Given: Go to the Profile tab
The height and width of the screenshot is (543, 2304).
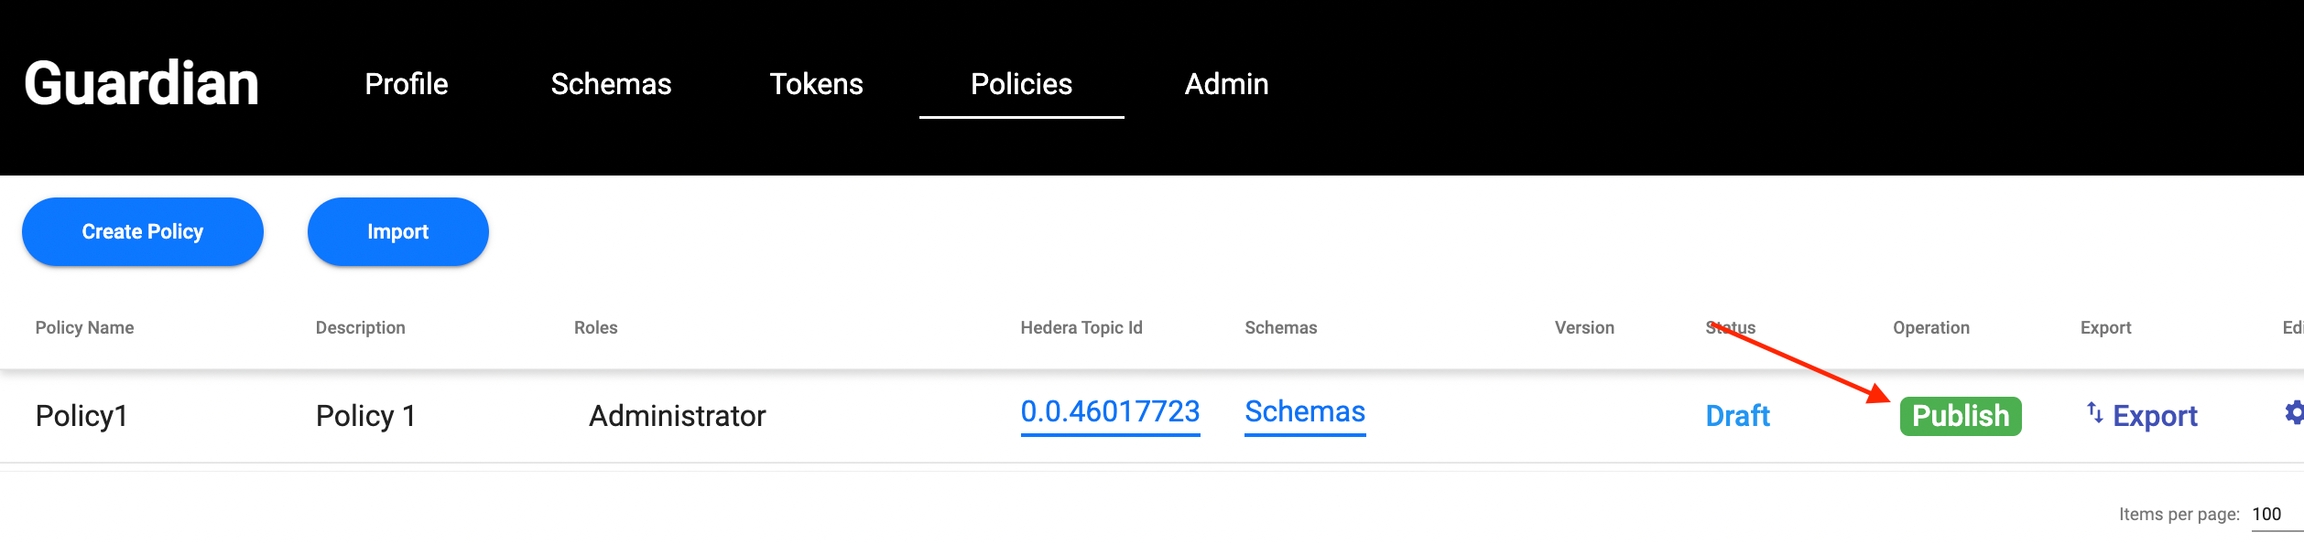Looking at the screenshot, I should 406,84.
